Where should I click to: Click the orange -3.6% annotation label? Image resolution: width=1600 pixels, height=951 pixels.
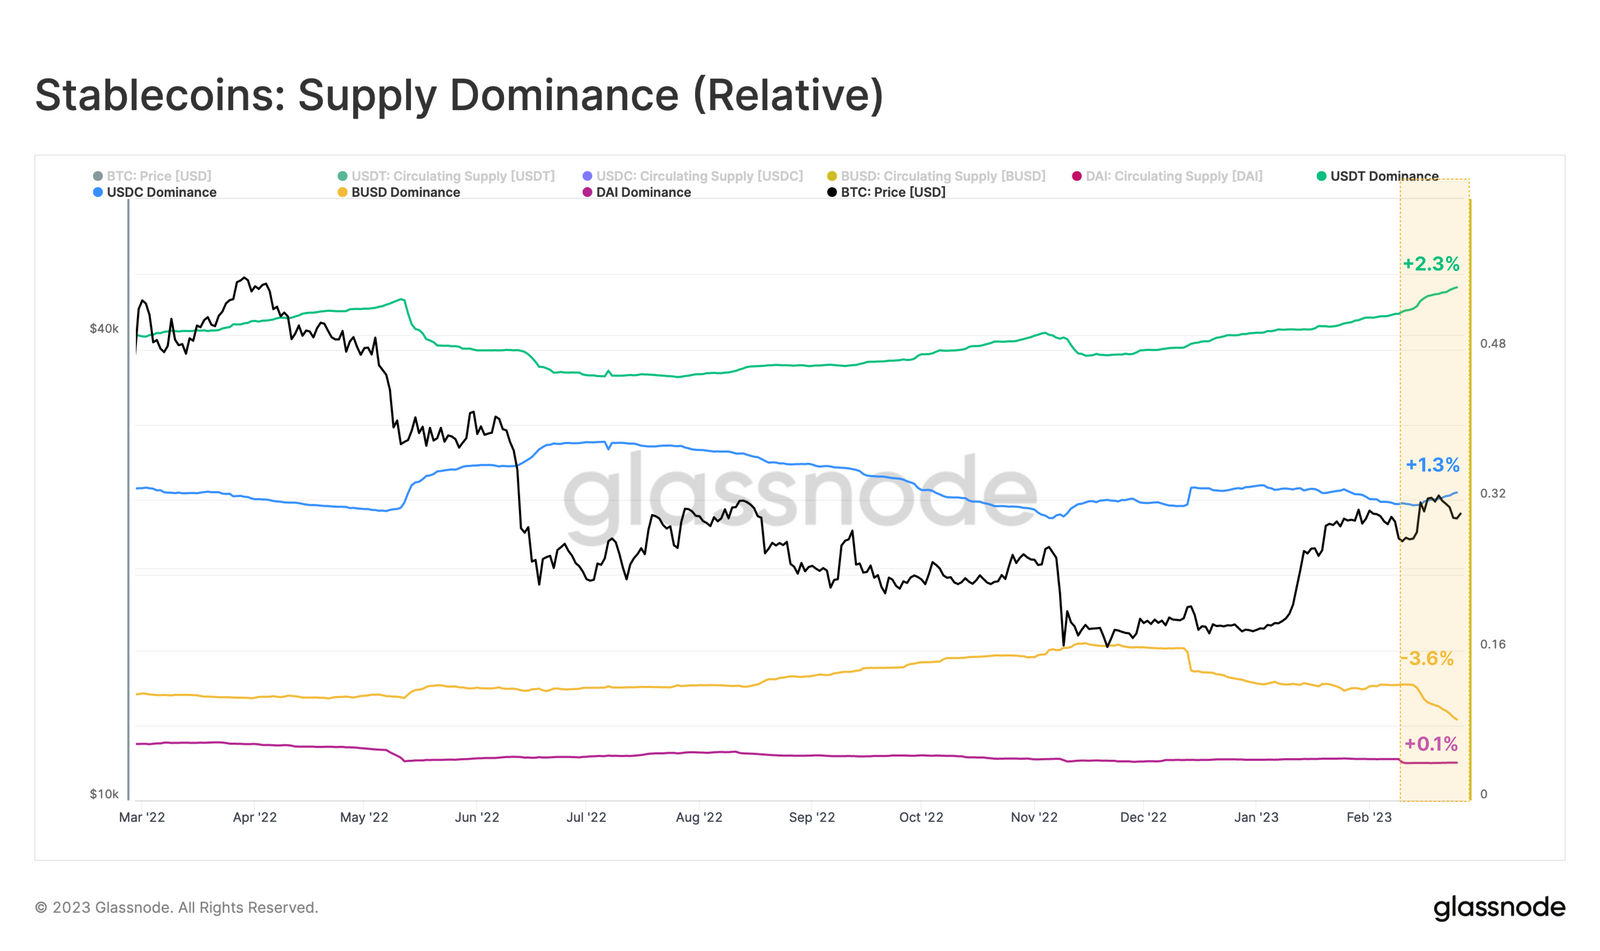tap(1429, 658)
